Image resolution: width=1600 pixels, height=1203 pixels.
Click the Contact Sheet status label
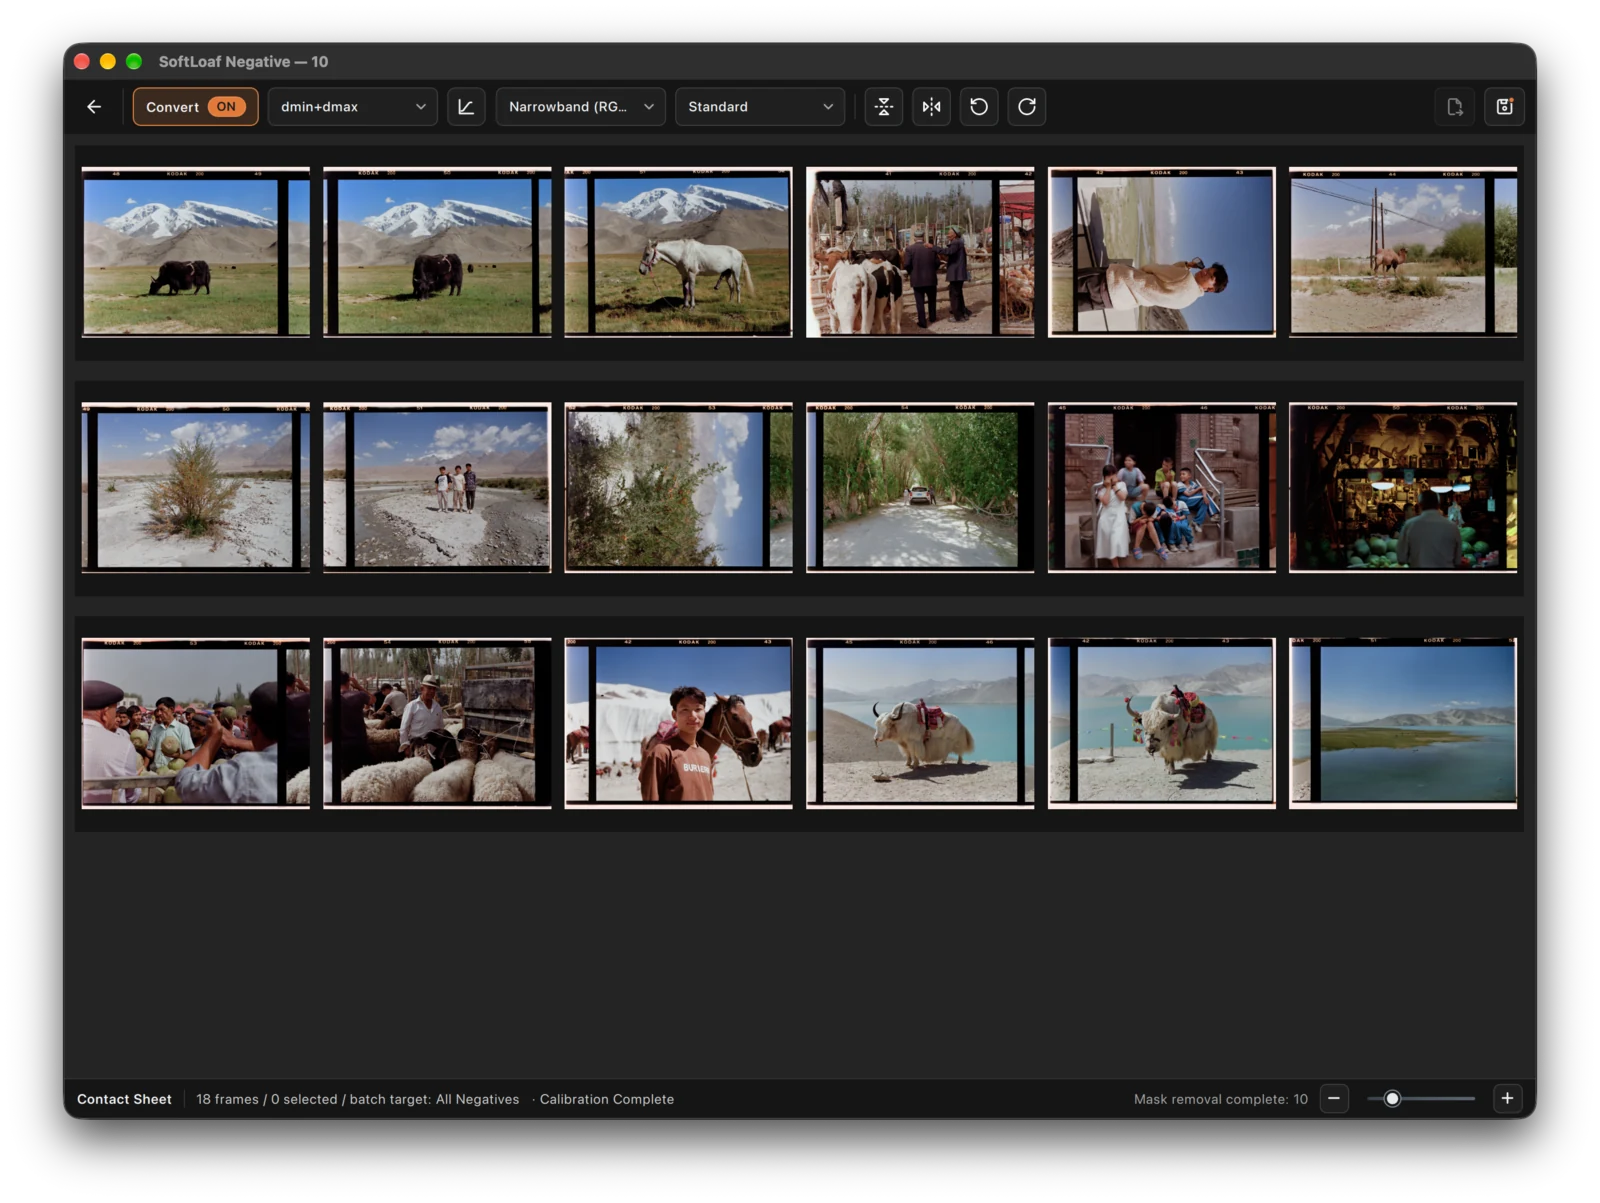coord(124,1099)
